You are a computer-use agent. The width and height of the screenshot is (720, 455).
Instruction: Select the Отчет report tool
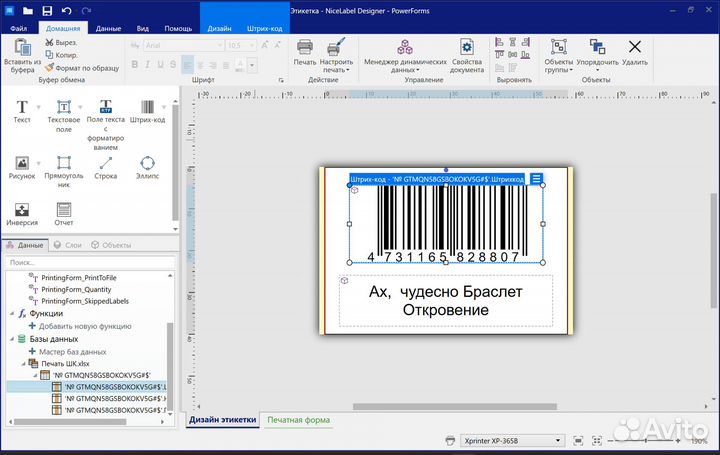64,214
